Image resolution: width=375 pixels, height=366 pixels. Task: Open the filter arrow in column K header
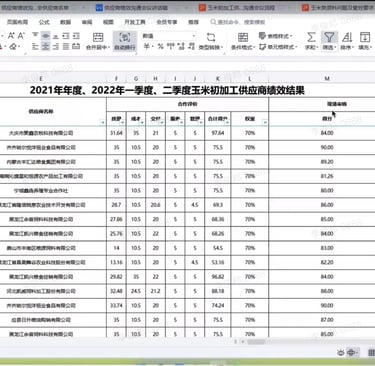227,122
